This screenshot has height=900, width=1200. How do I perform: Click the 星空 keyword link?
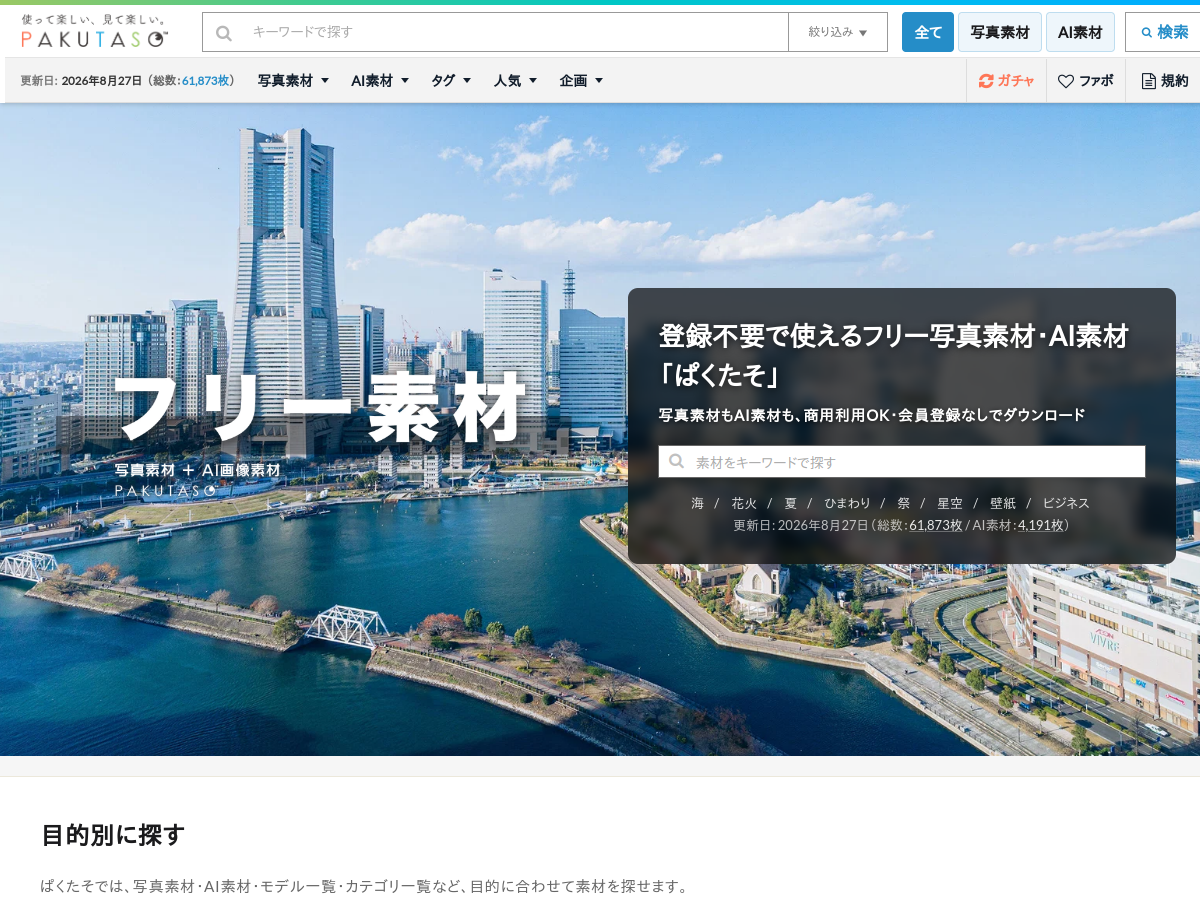pyautogui.click(x=950, y=503)
